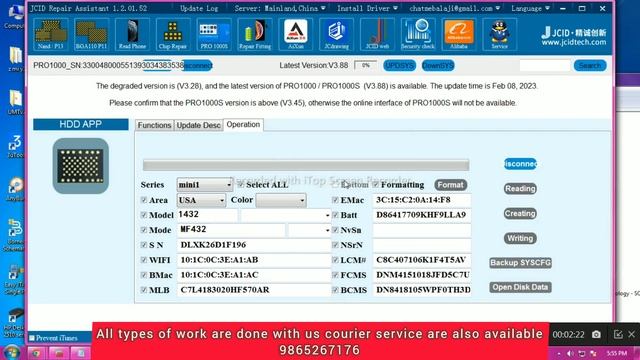
Task: Click the DownSYS button
Action: [x=438, y=65]
